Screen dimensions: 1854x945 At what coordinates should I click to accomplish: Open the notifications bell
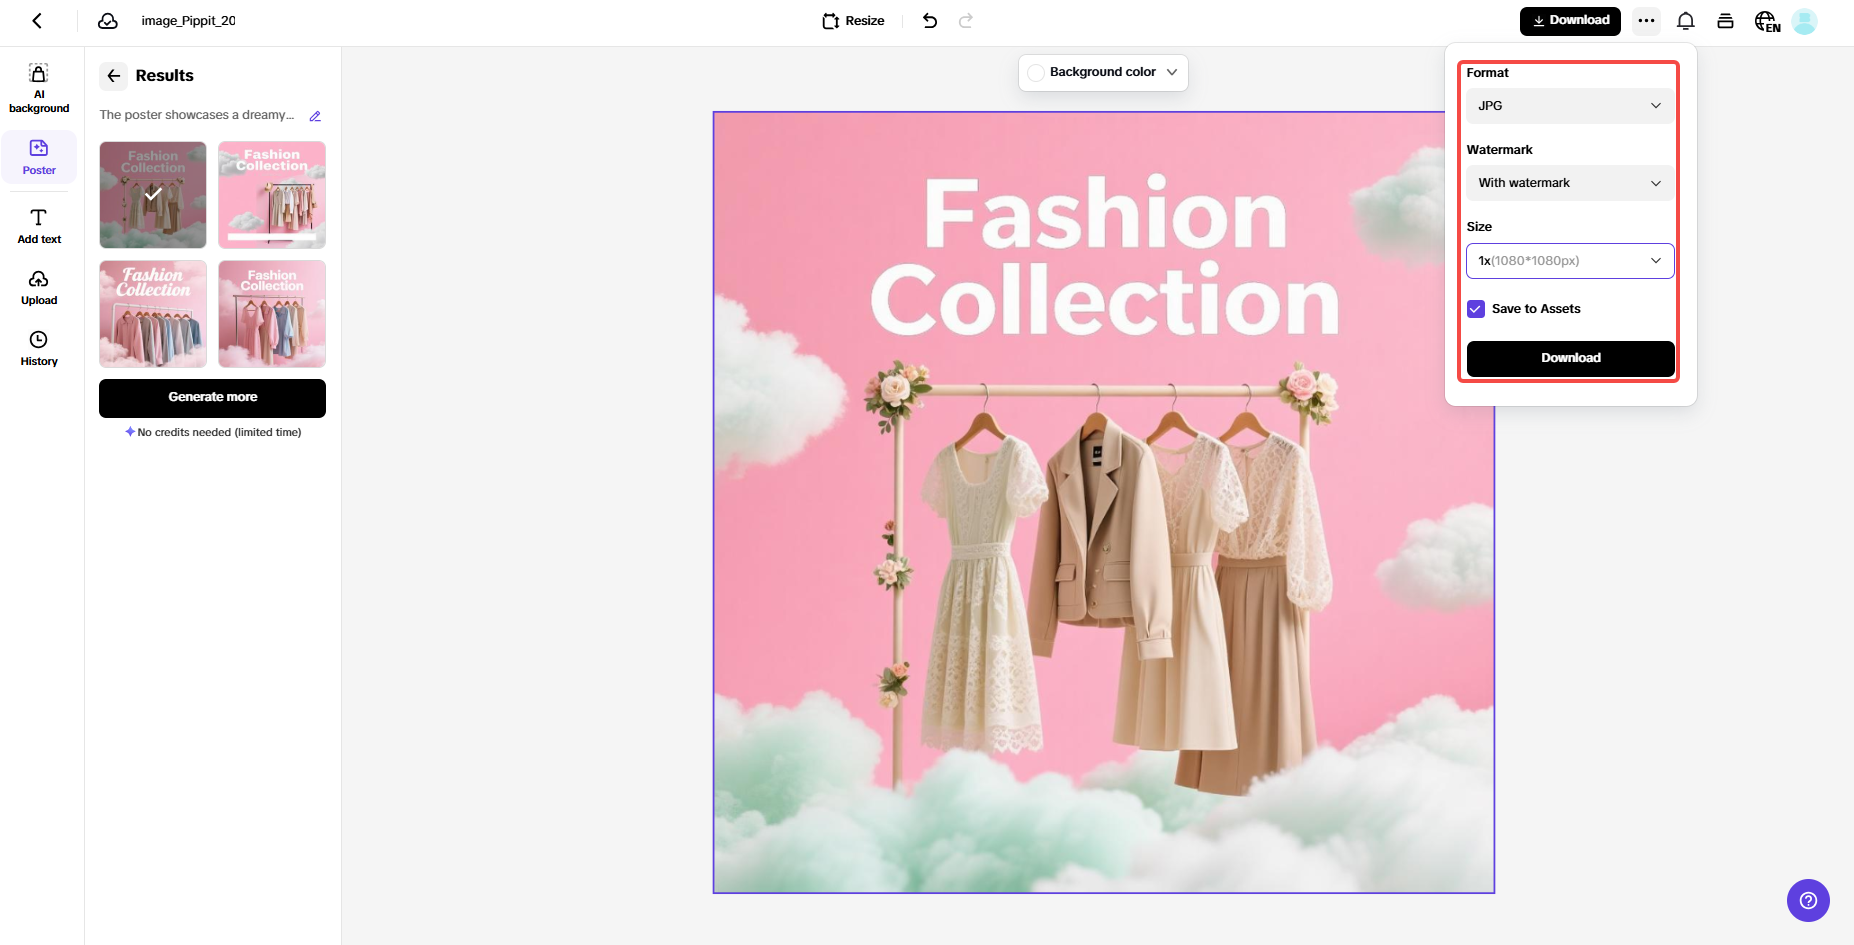(1686, 21)
